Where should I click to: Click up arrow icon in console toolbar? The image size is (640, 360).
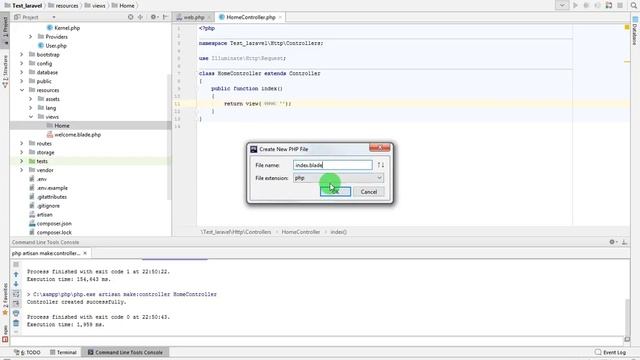pyautogui.click(x=16, y=274)
